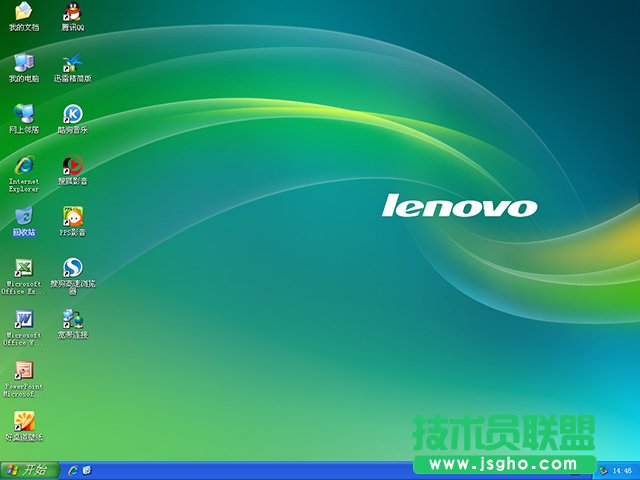Select the 我的电脑 (My Computer) icon
Image resolution: width=640 pixels, height=480 pixels.
pyautogui.click(x=24, y=62)
